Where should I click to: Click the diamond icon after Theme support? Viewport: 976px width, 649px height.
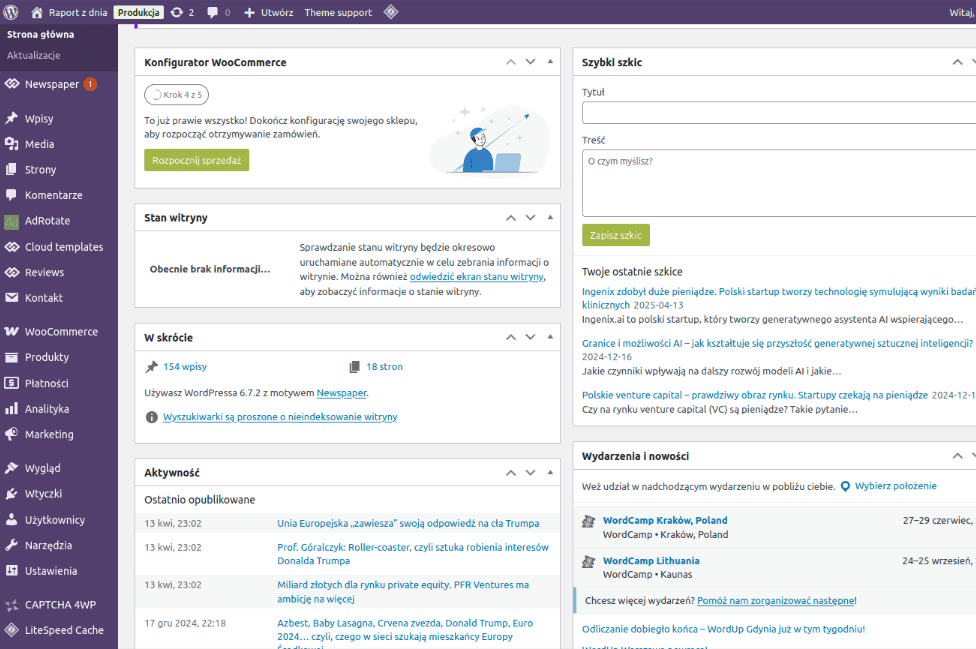(x=391, y=12)
